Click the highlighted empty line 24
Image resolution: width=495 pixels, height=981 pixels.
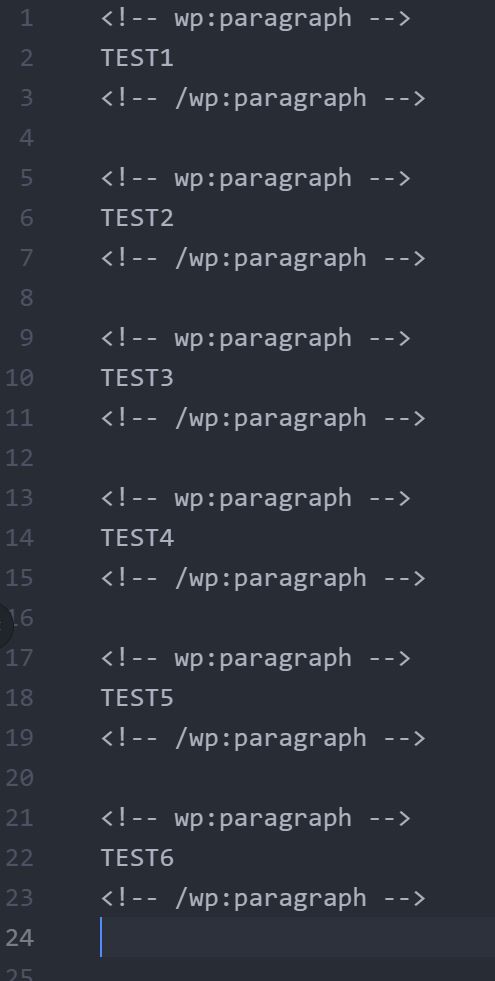click(297, 938)
